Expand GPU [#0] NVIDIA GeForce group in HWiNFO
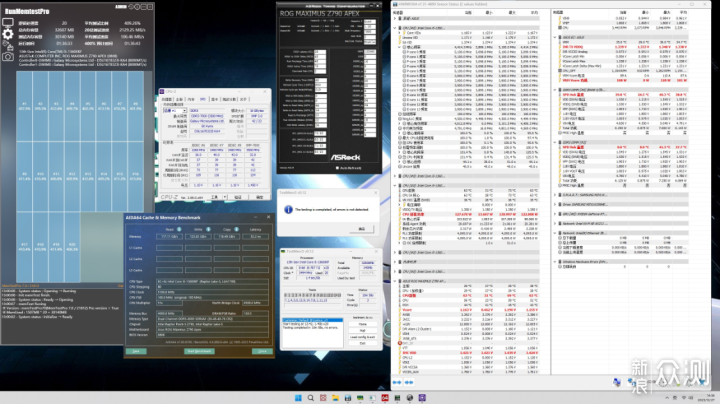Screen dimensions: 720x404 click(x=555, y=214)
